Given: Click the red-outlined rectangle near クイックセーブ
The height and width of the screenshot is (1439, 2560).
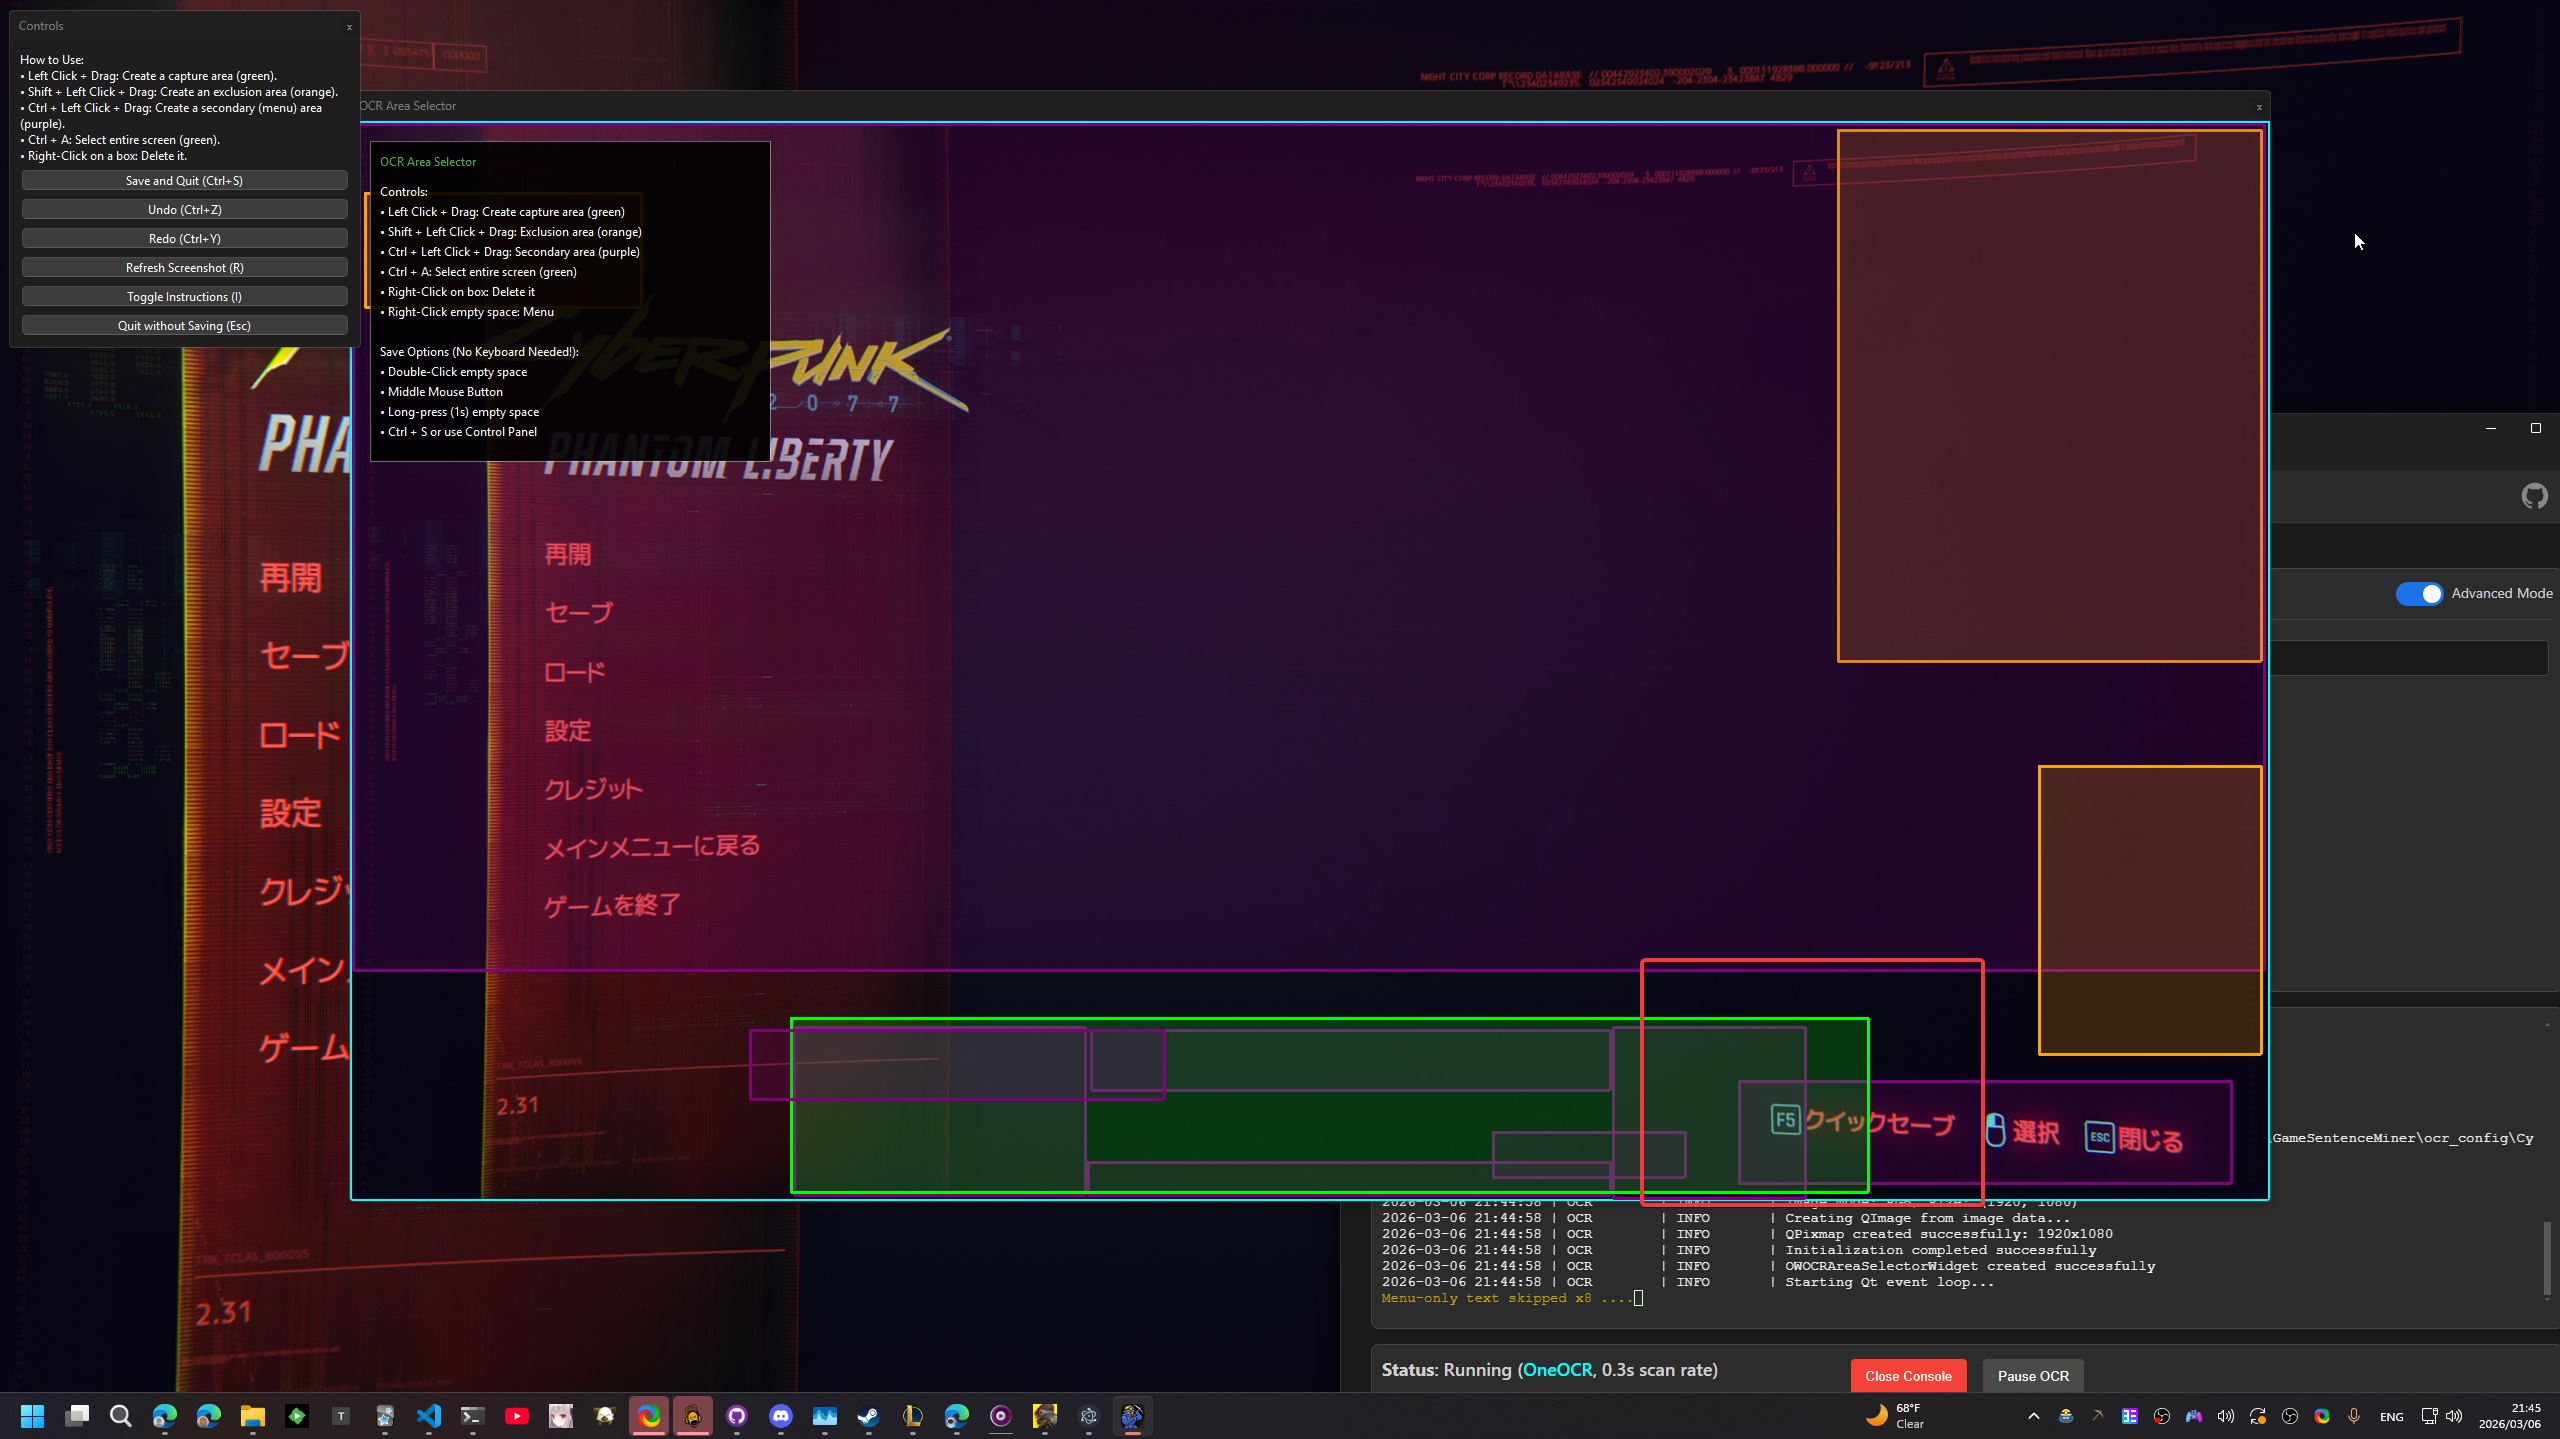Looking at the screenshot, I should [x=1812, y=1082].
